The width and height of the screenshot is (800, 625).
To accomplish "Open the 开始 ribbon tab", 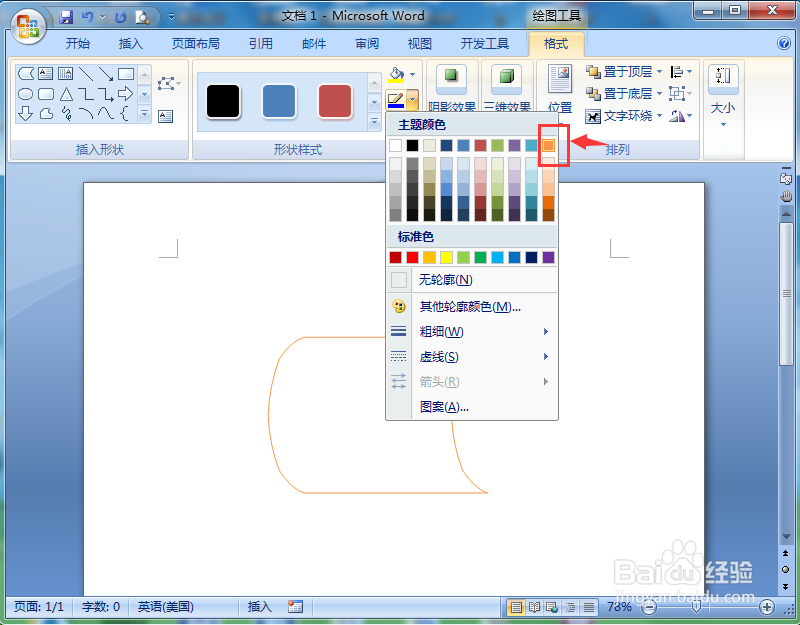I will 78,44.
